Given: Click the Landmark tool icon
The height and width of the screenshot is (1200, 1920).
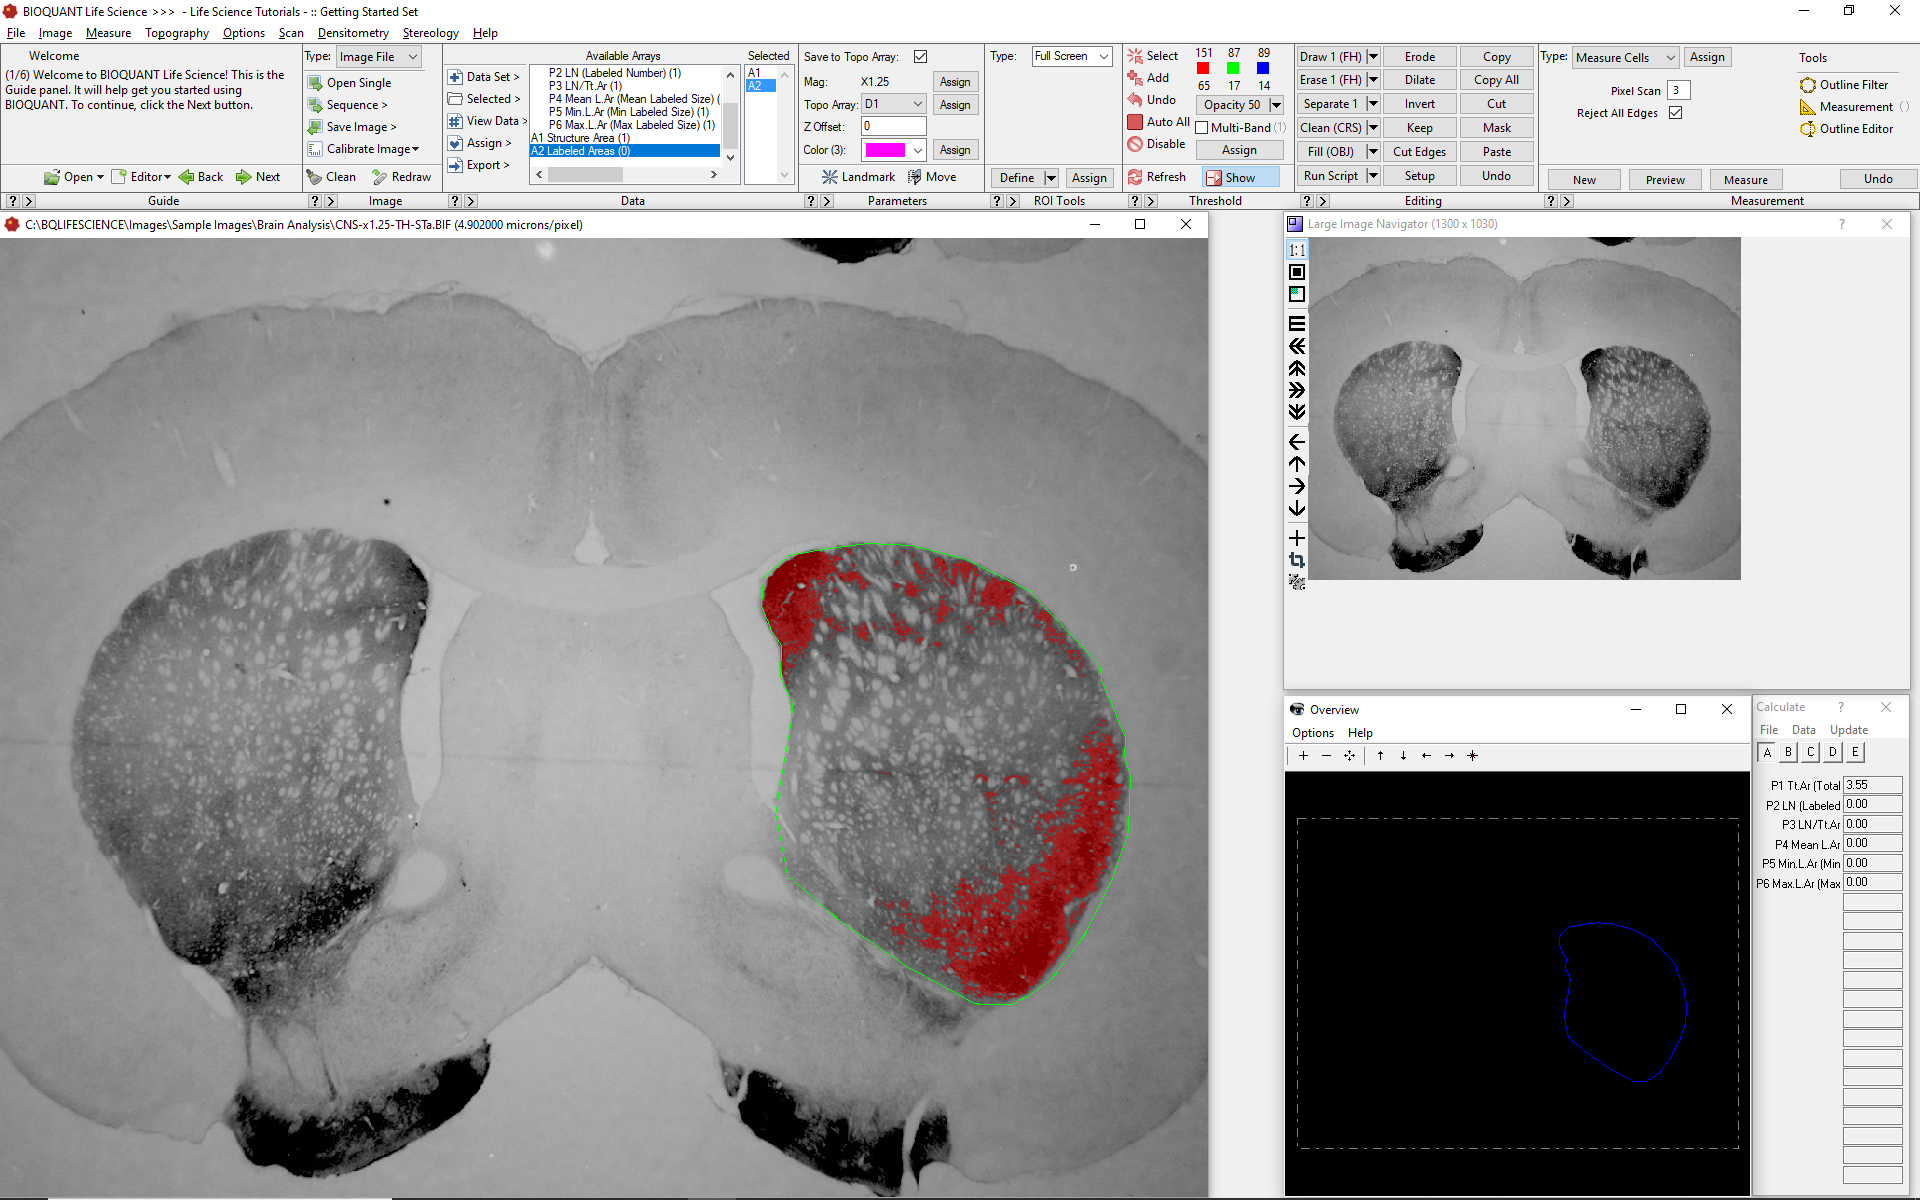Looking at the screenshot, I should [830, 177].
